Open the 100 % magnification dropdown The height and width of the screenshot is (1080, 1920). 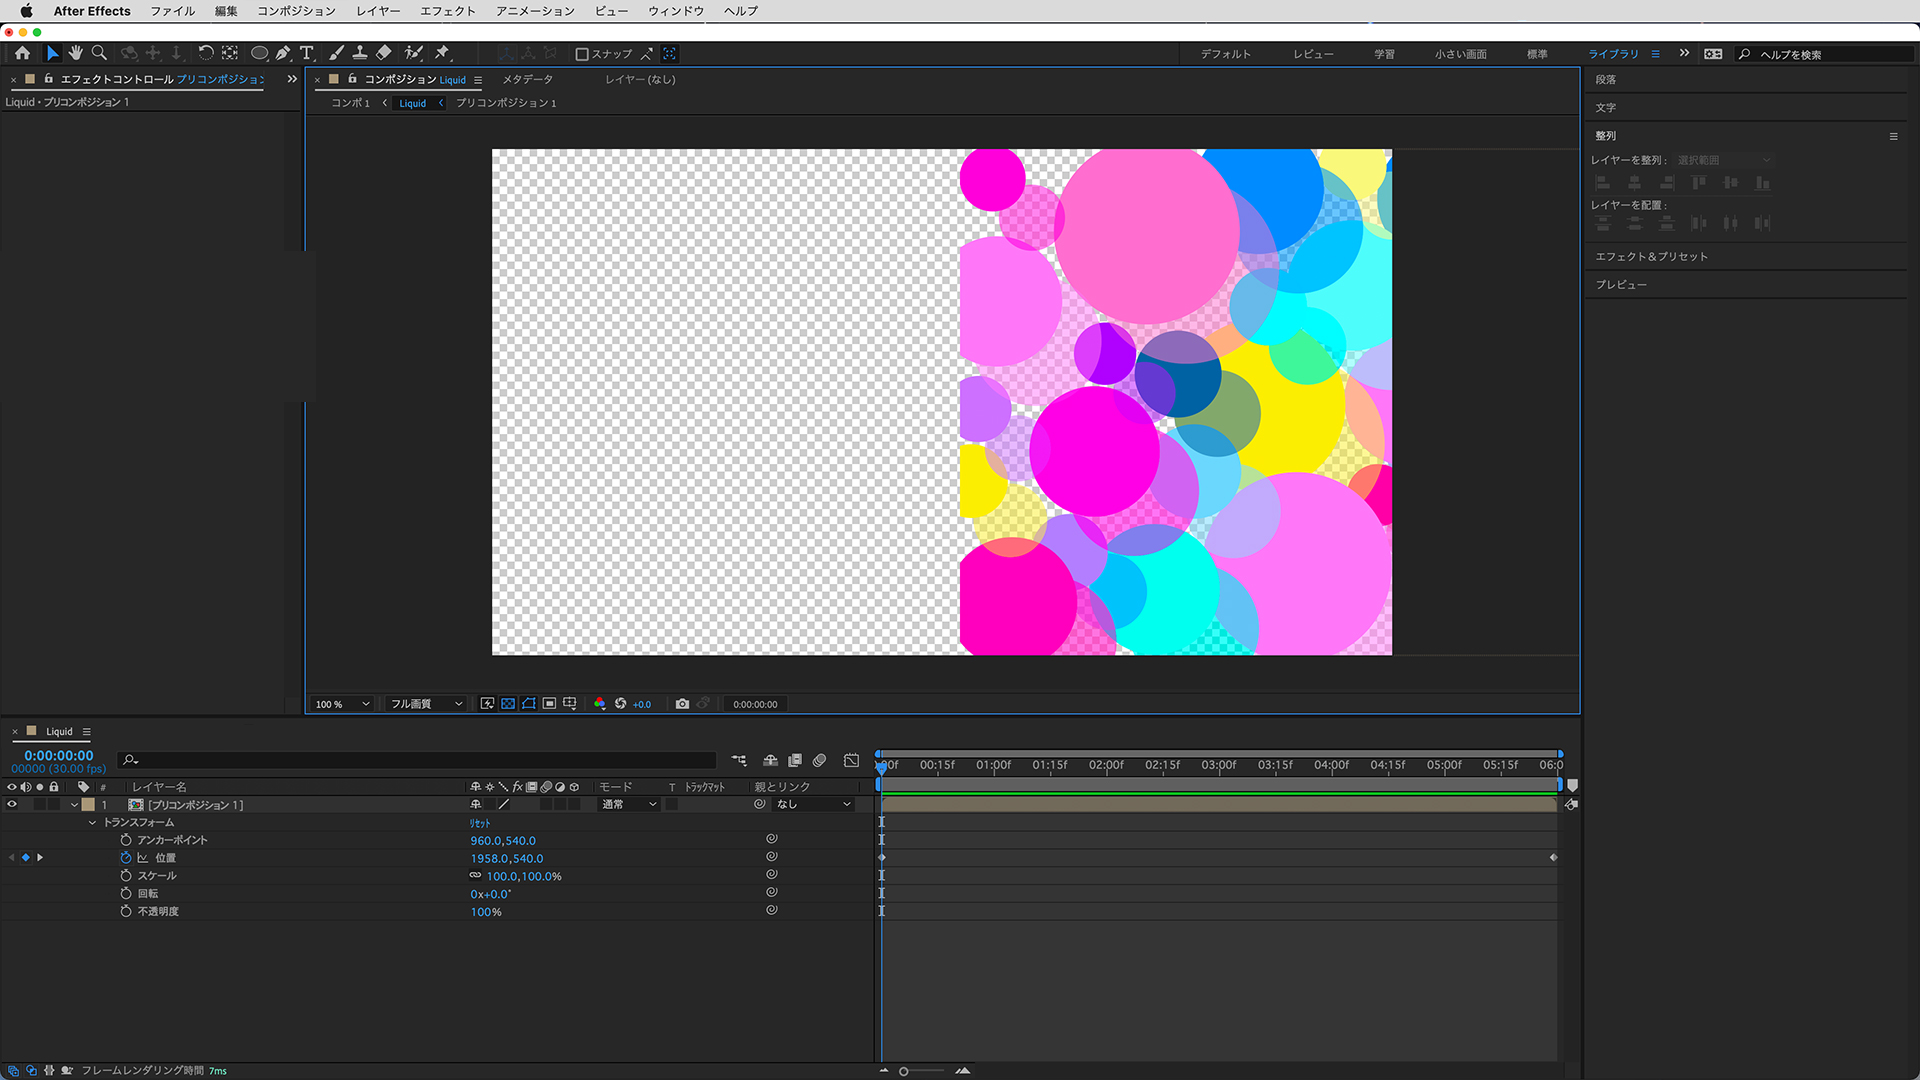343,704
